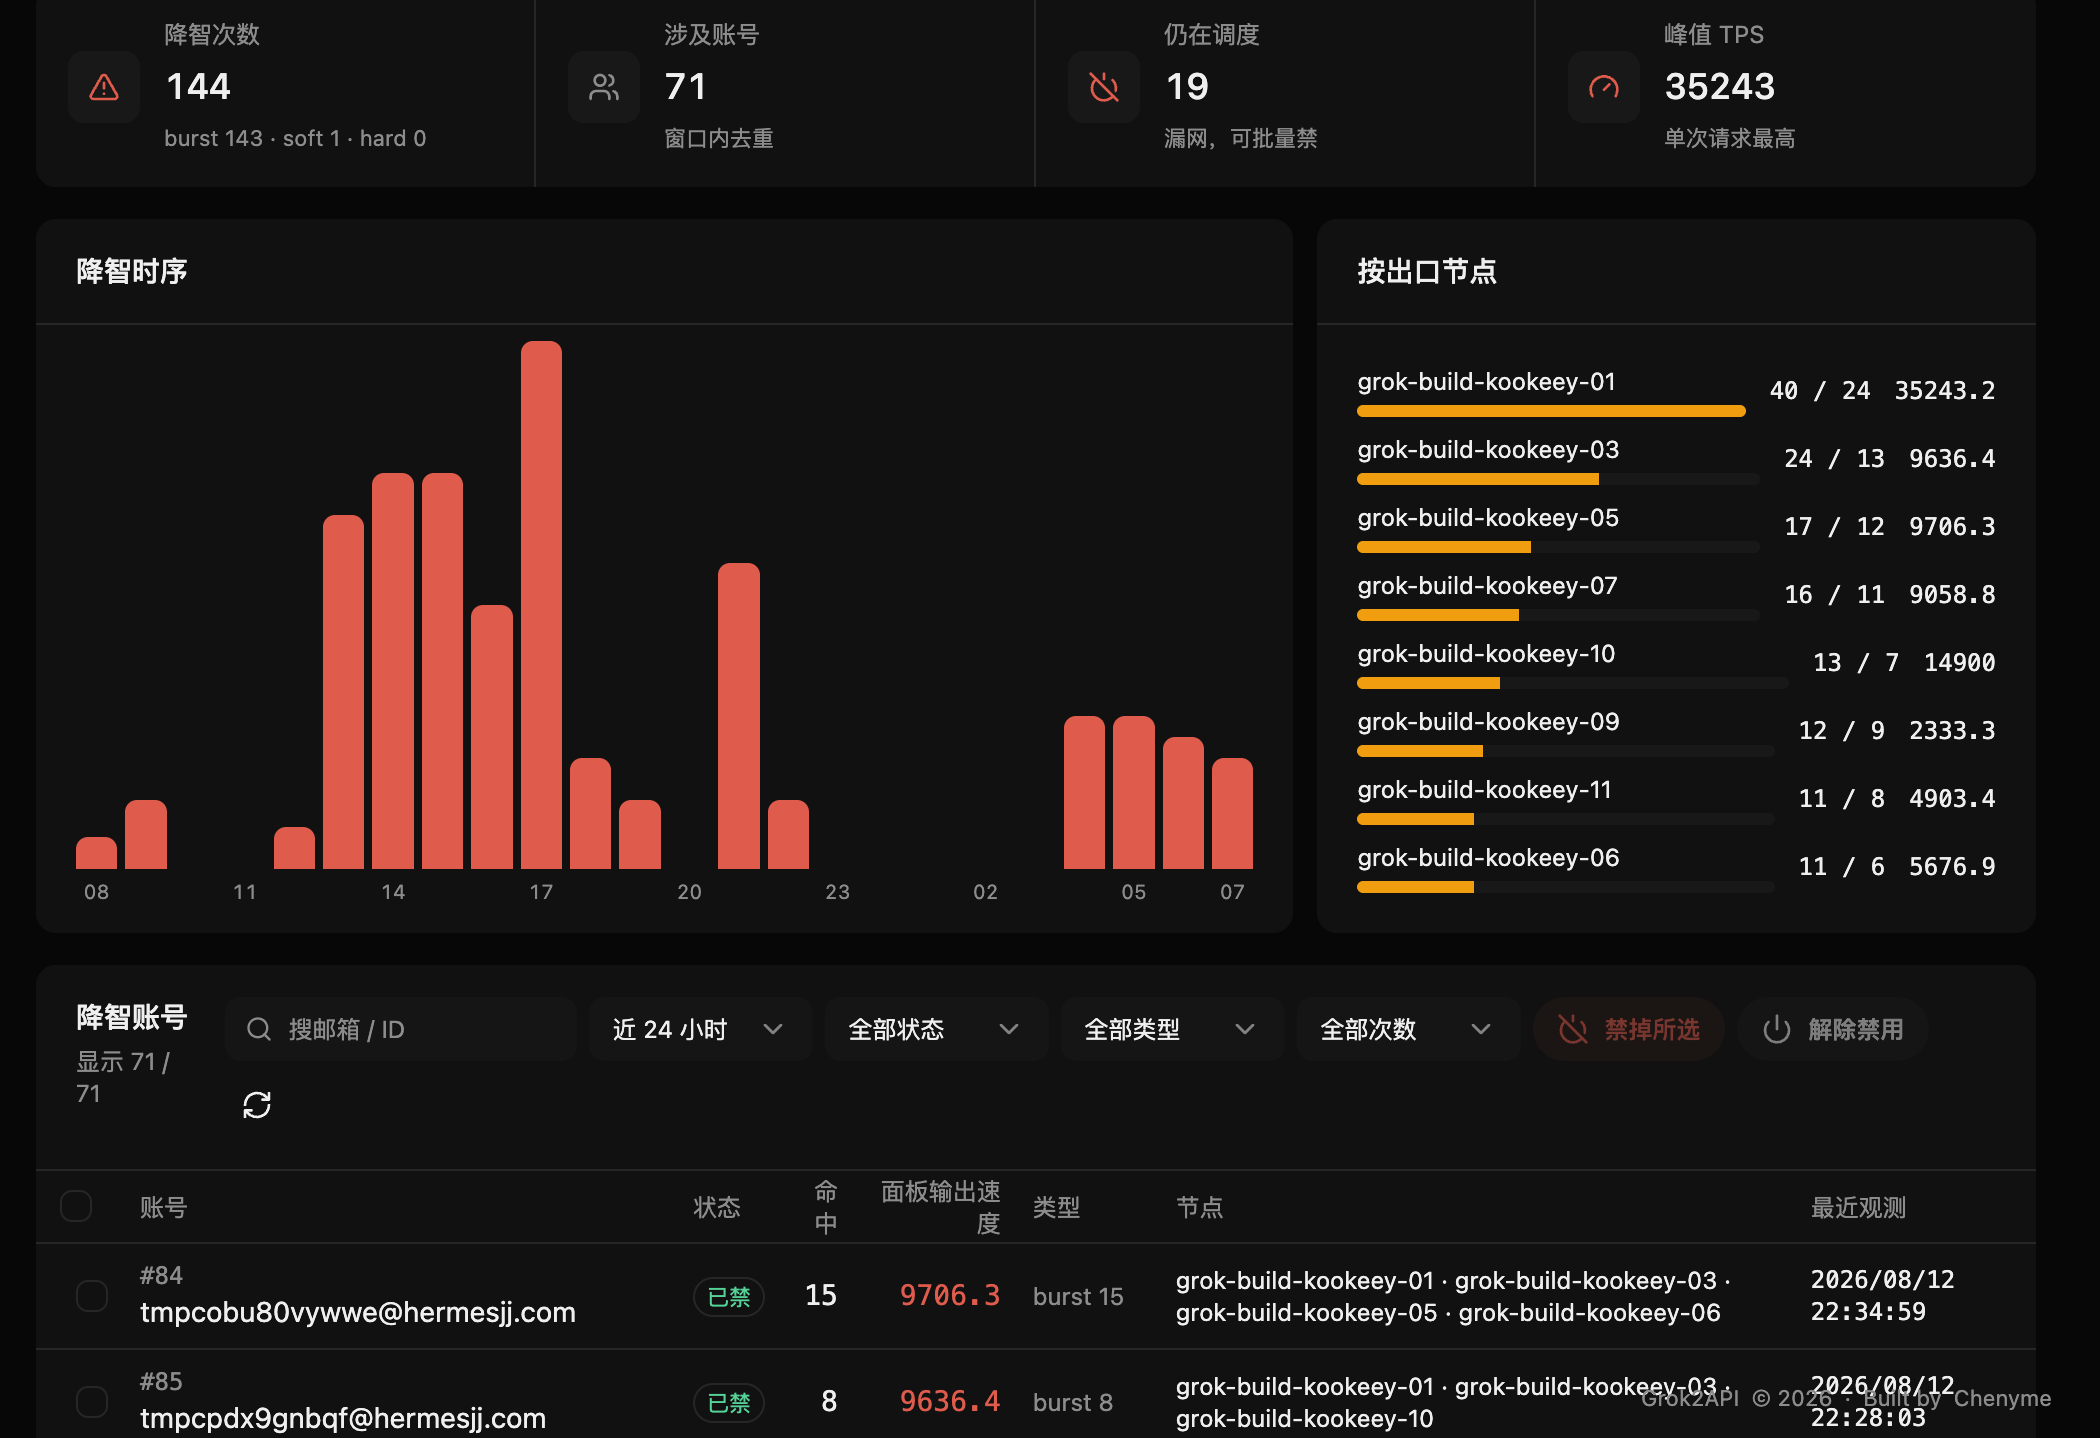
Task: Open the 全部次数 count filter dropdown
Action: [x=1407, y=1029]
